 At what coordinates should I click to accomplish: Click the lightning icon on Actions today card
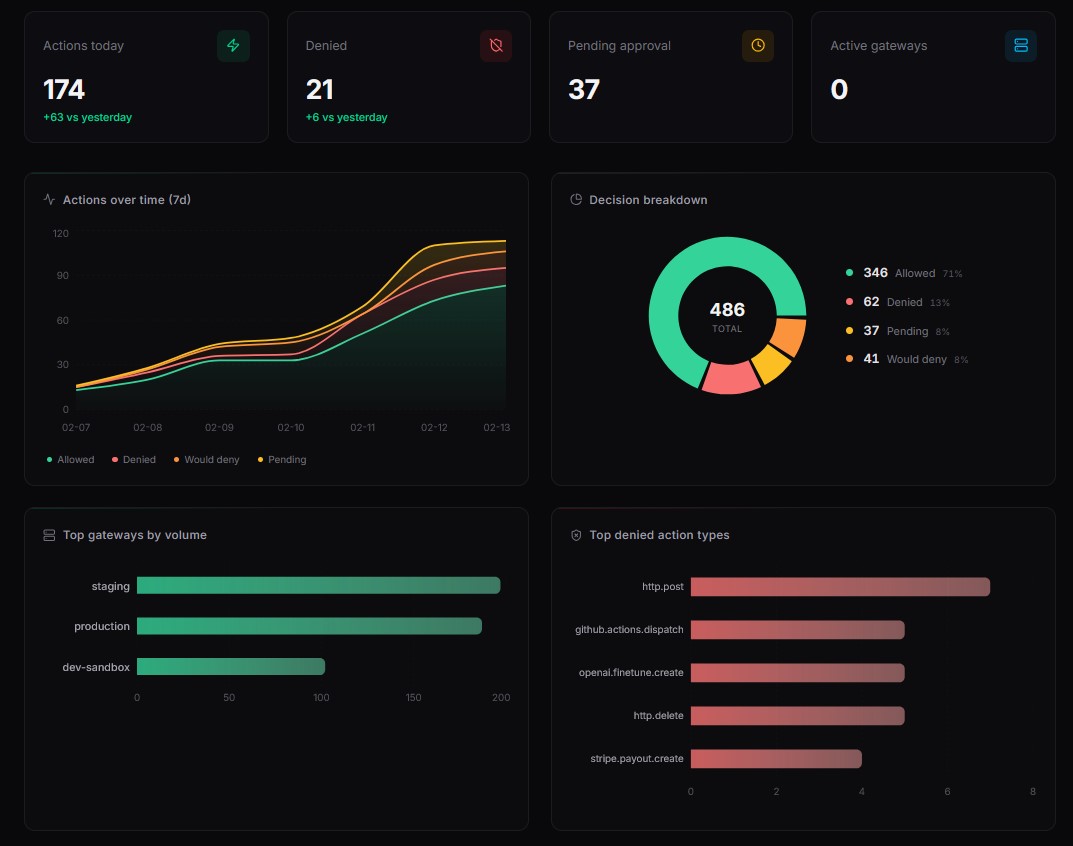coord(233,45)
